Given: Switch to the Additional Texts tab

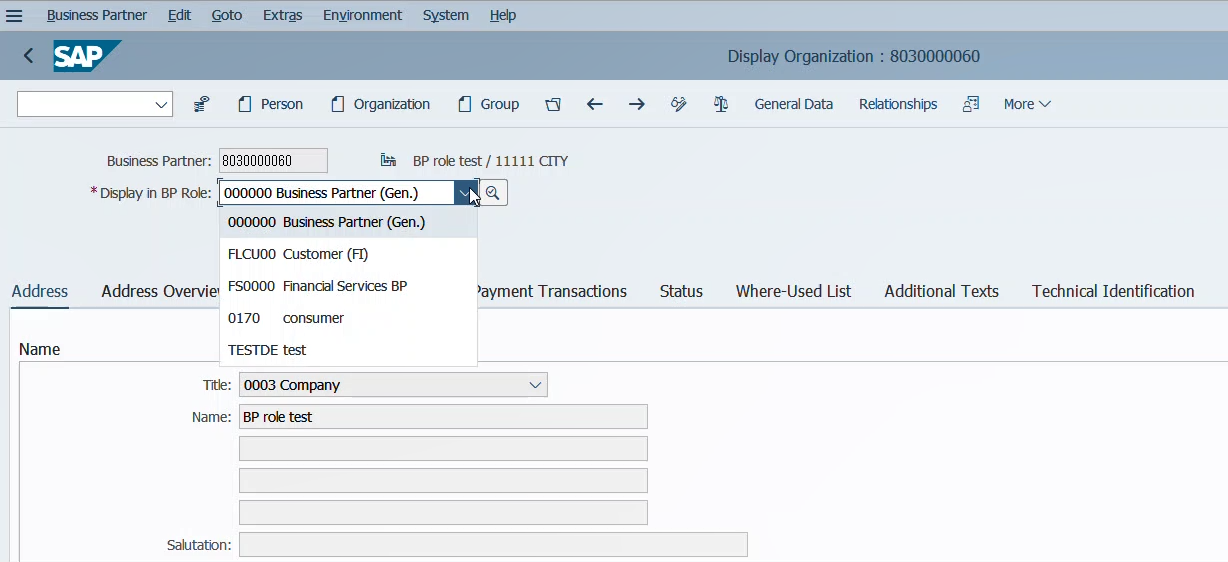Looking at the screenshot, I should pos(941,291).
